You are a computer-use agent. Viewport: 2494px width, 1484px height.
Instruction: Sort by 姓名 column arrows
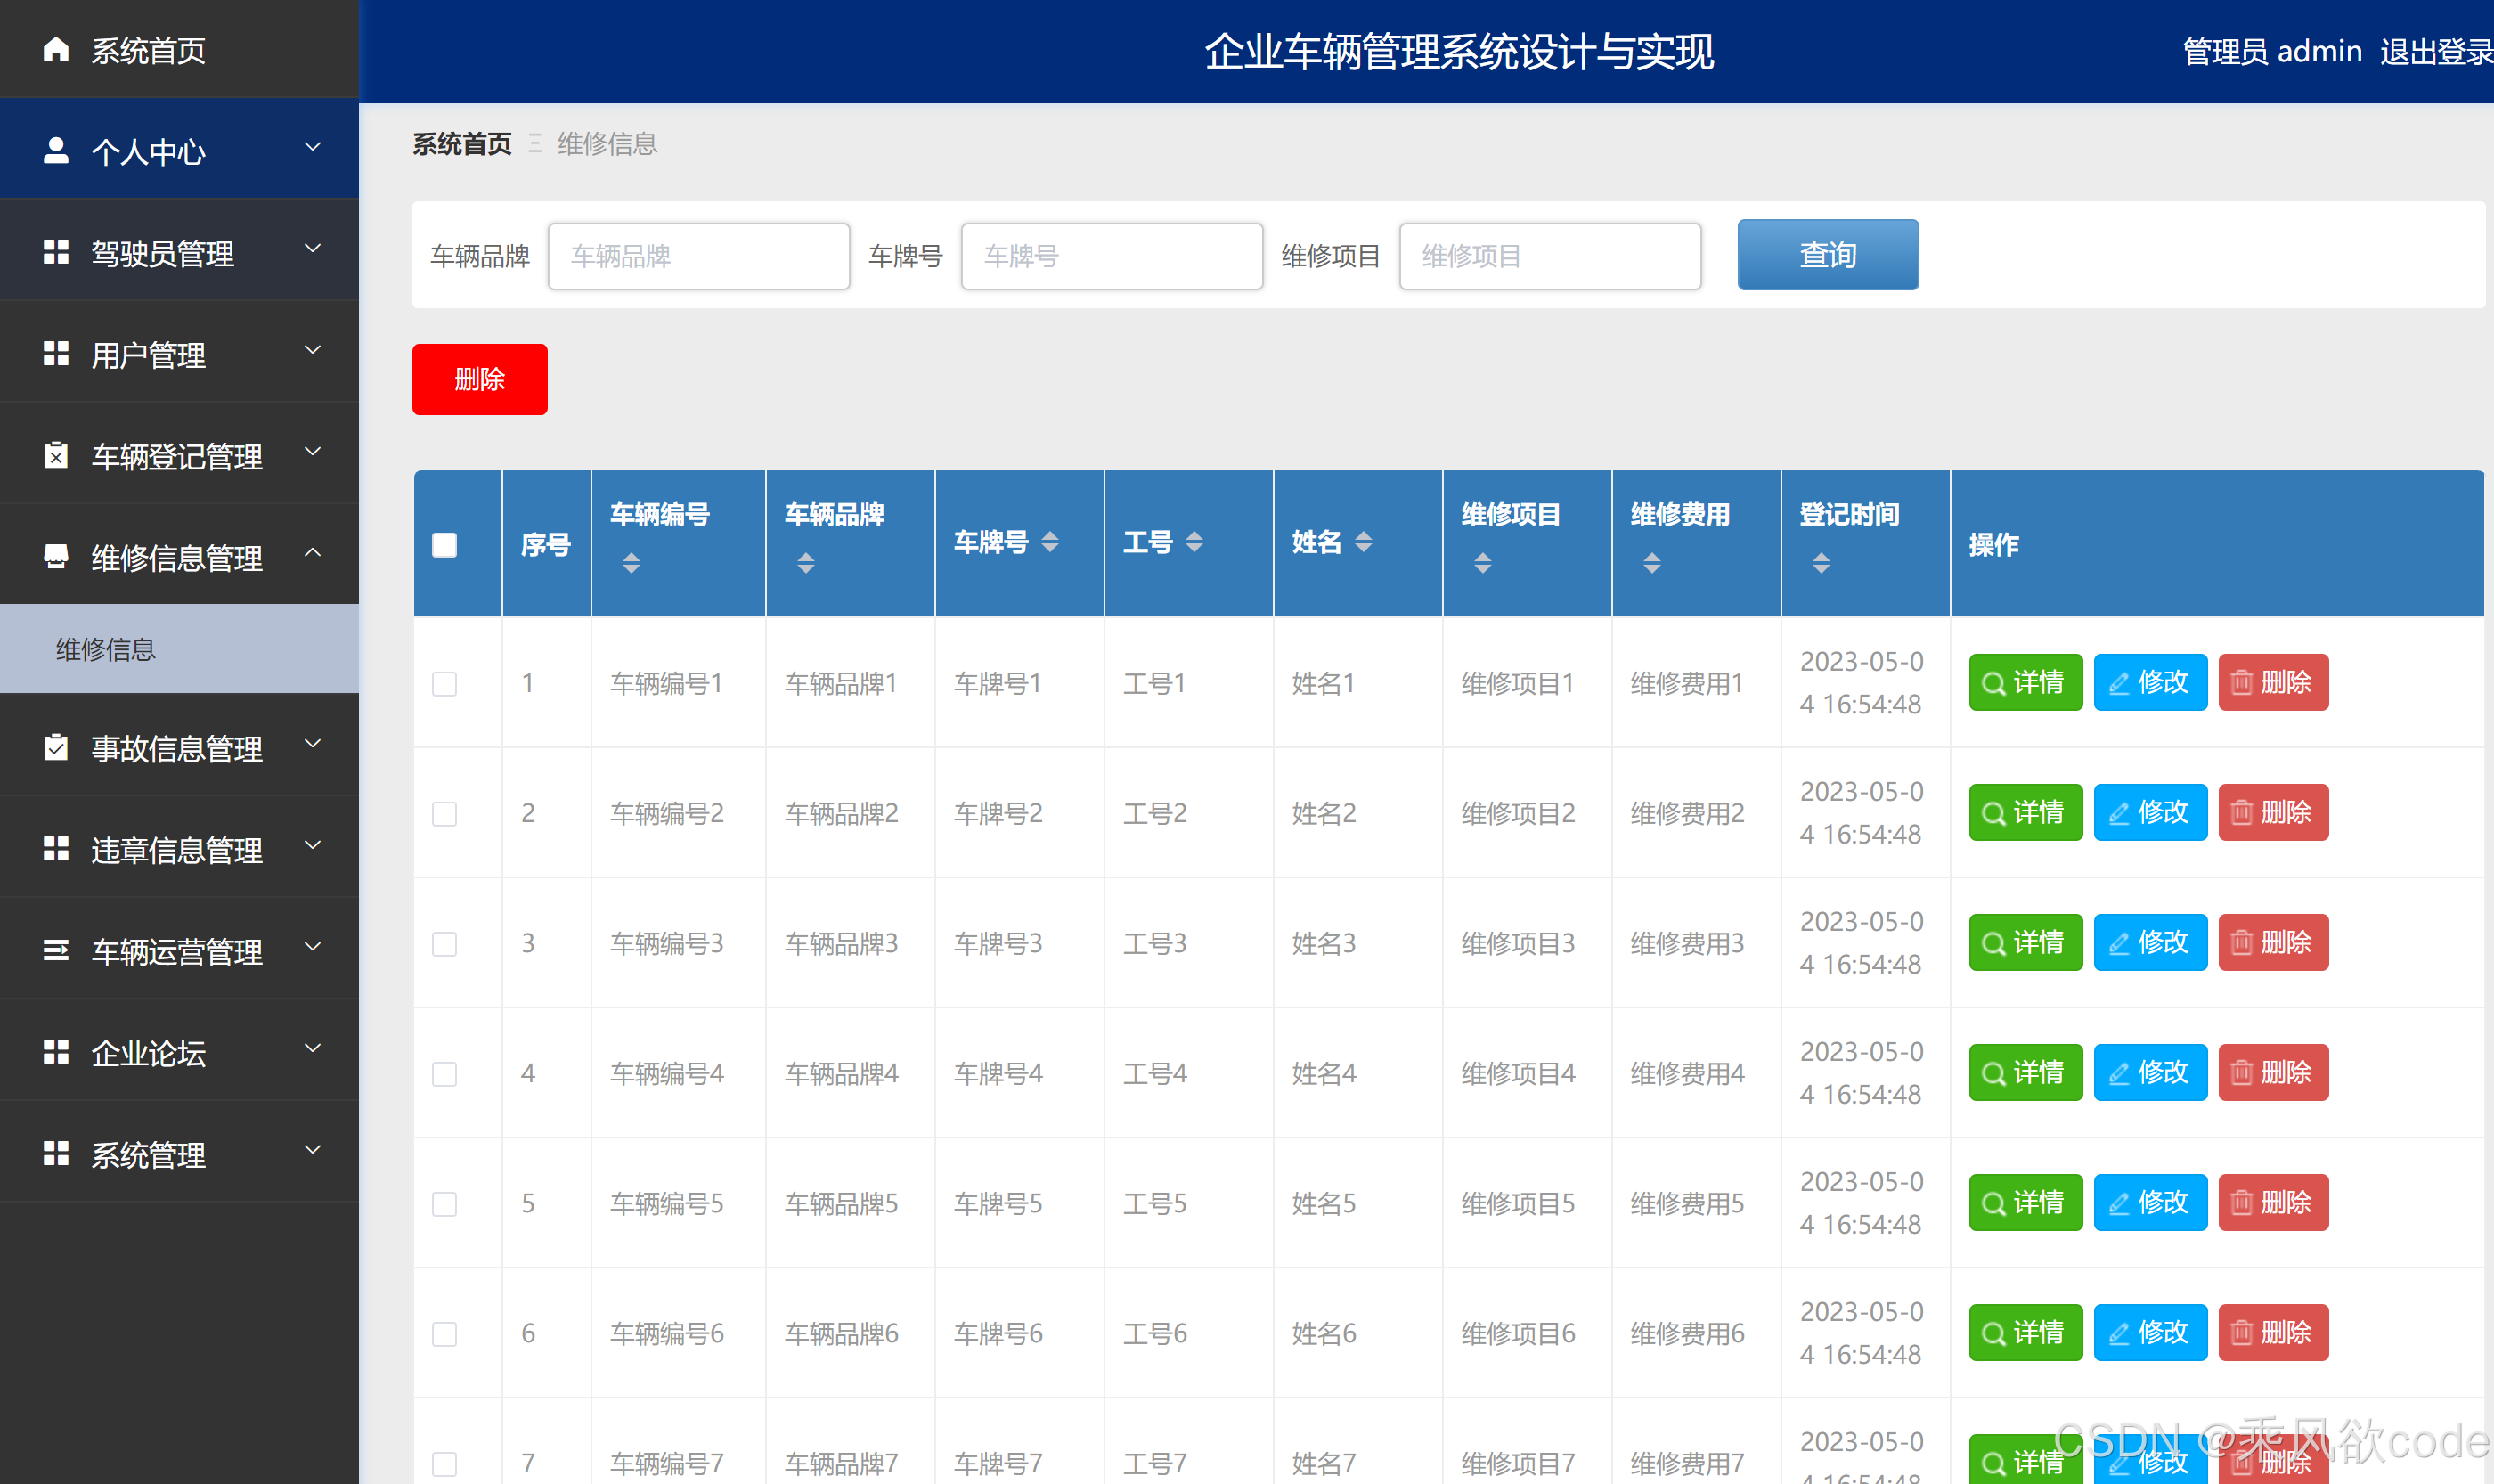[1363, 542]
